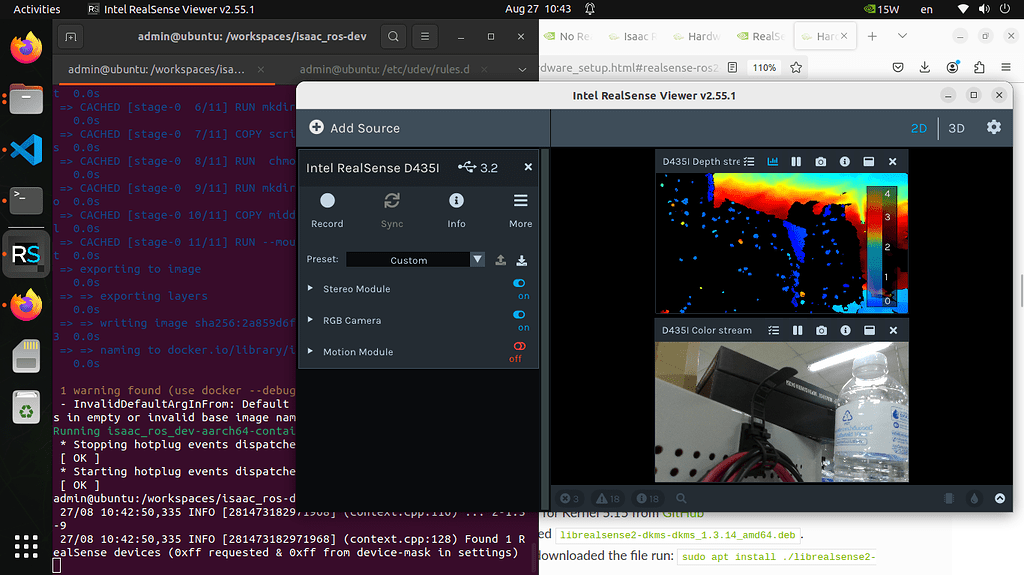The width and height of the screenshot is (1024, 575).
Task: Toggle RGB Camera off
Action: click(519, 314)
